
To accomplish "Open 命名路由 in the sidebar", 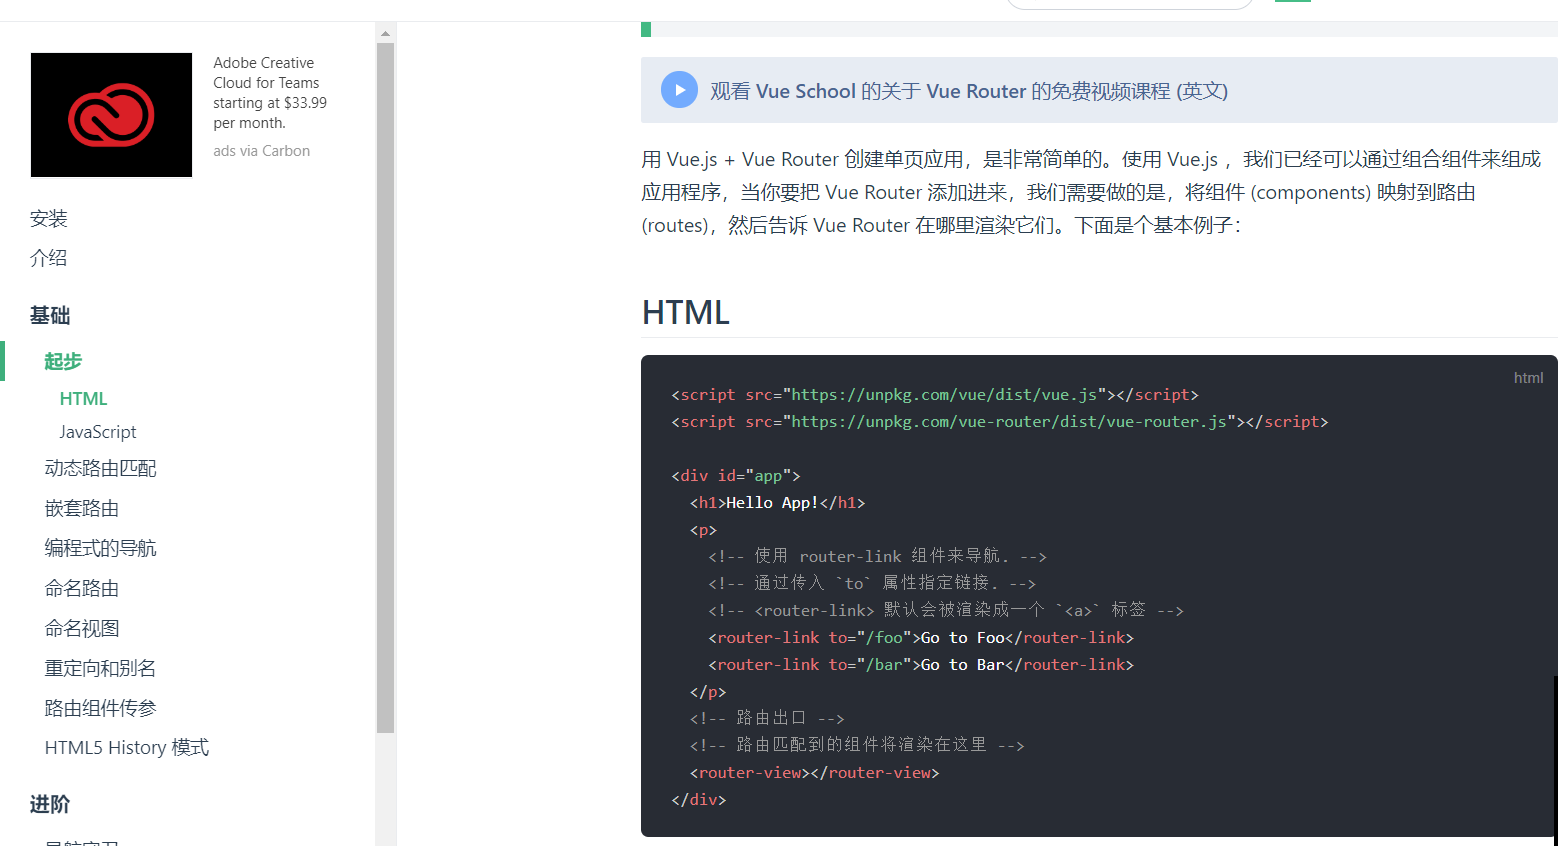I will point(82,588).
